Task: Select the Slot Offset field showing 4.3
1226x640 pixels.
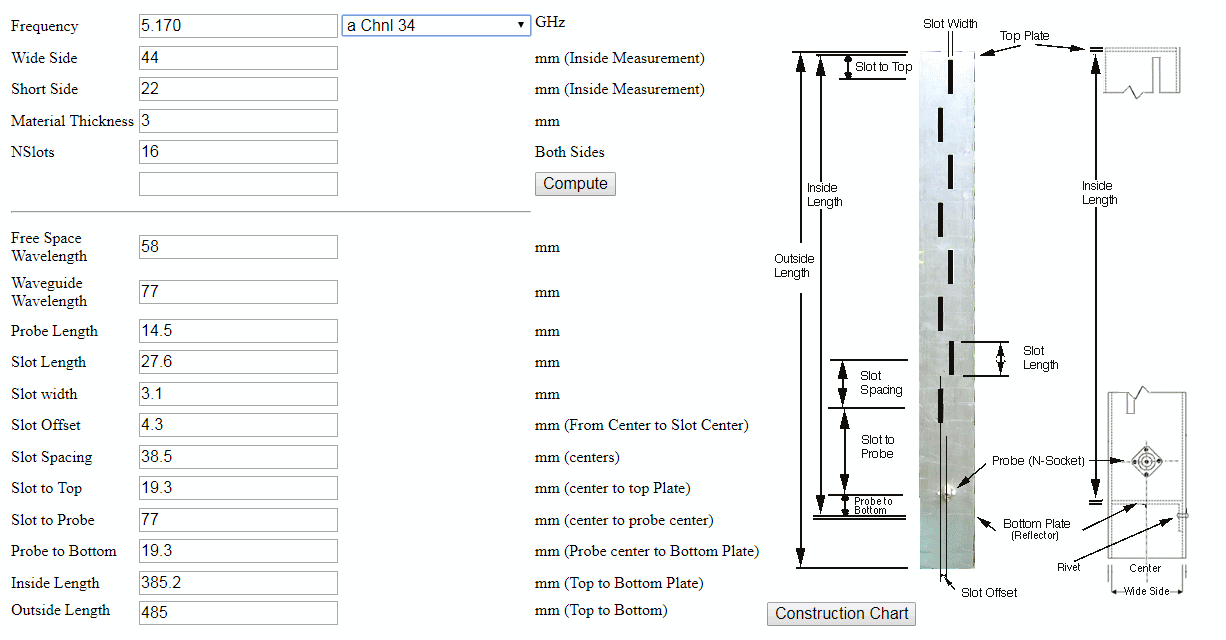Action: point(238,425)
